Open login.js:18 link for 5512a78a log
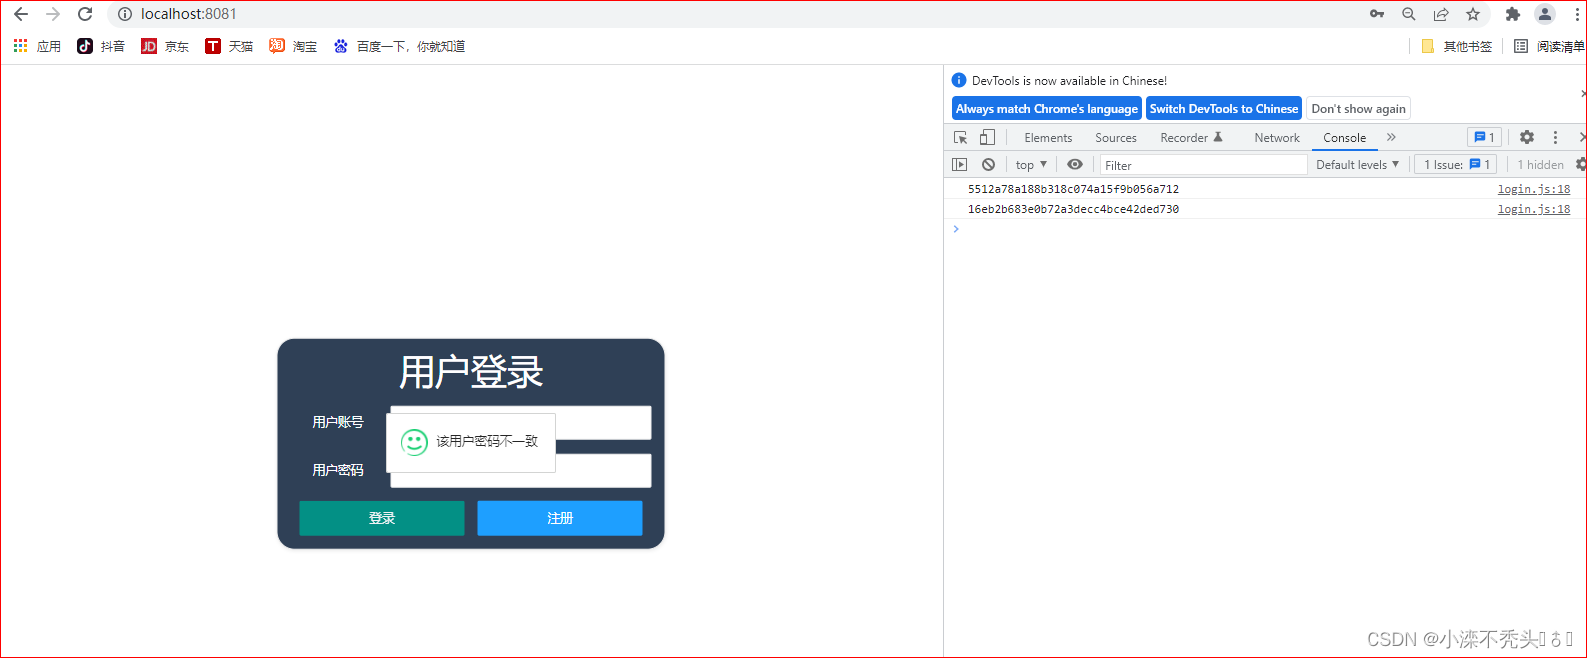The height and width of the screenshot is (658, 1587). (1533, 189)
